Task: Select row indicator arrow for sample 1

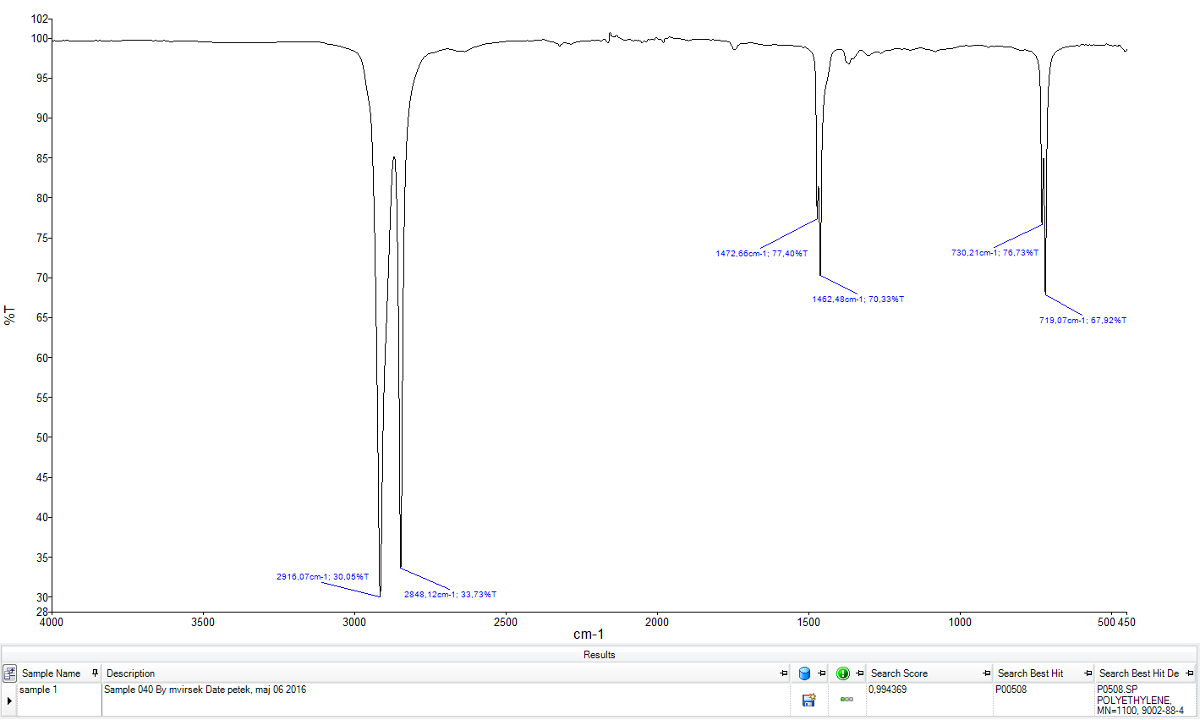Action: tap(10, 700)
